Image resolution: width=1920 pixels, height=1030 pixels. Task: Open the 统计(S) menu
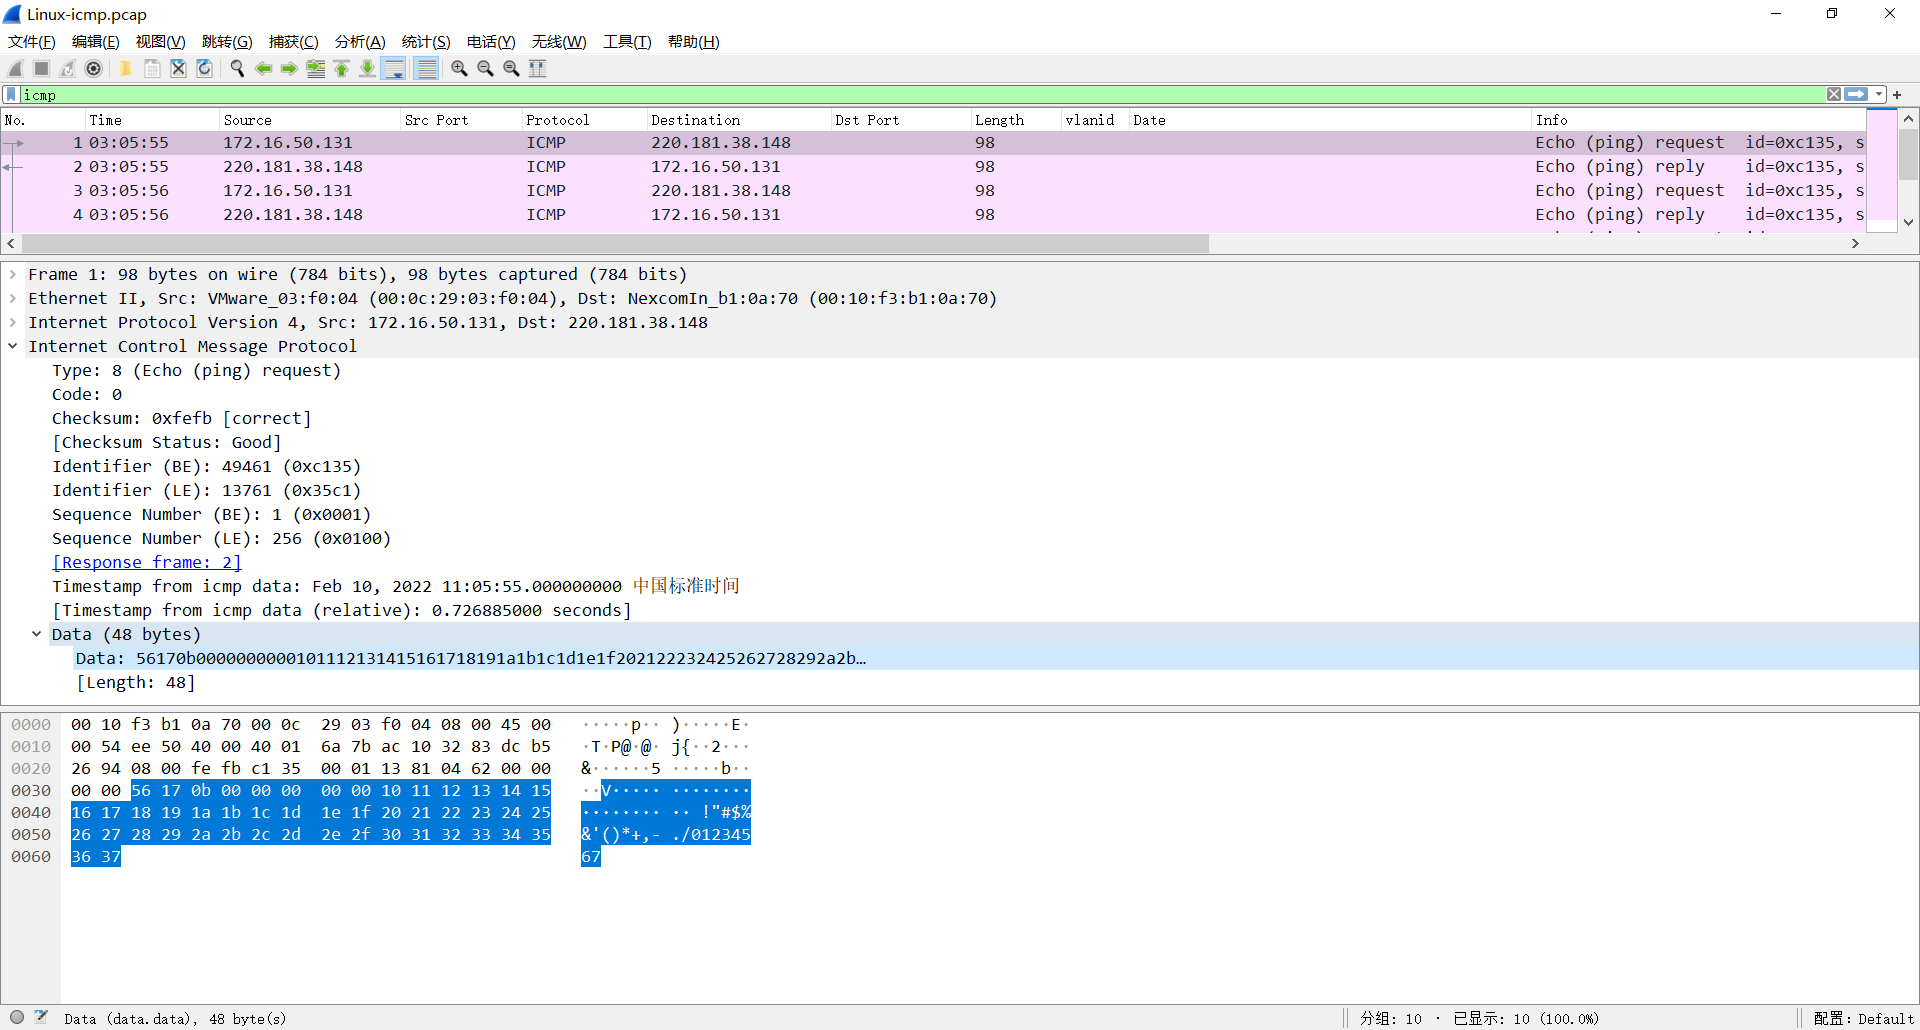pyautogui.click(x=426, y=41)
